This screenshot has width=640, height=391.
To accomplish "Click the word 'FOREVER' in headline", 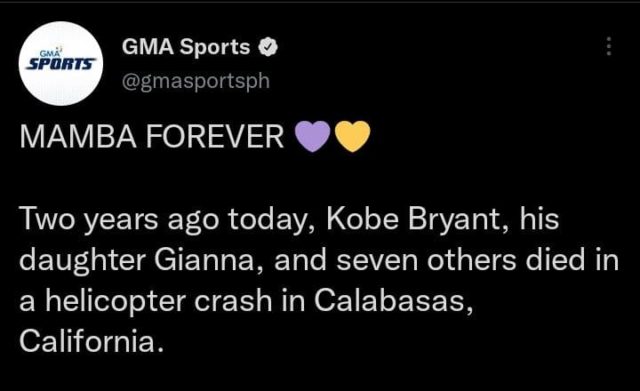I will click(215, 137).
